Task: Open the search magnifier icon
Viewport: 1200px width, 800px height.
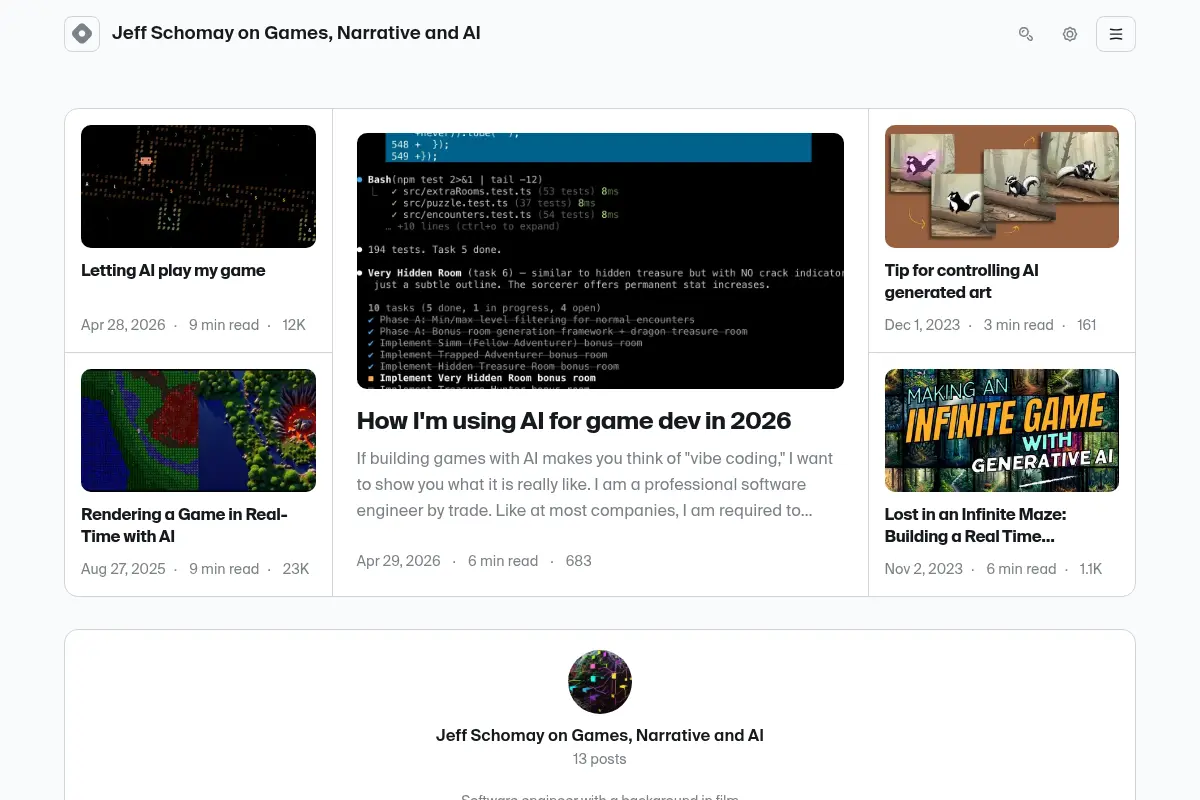Action: pyautogui.click(x=1026, y=34)
